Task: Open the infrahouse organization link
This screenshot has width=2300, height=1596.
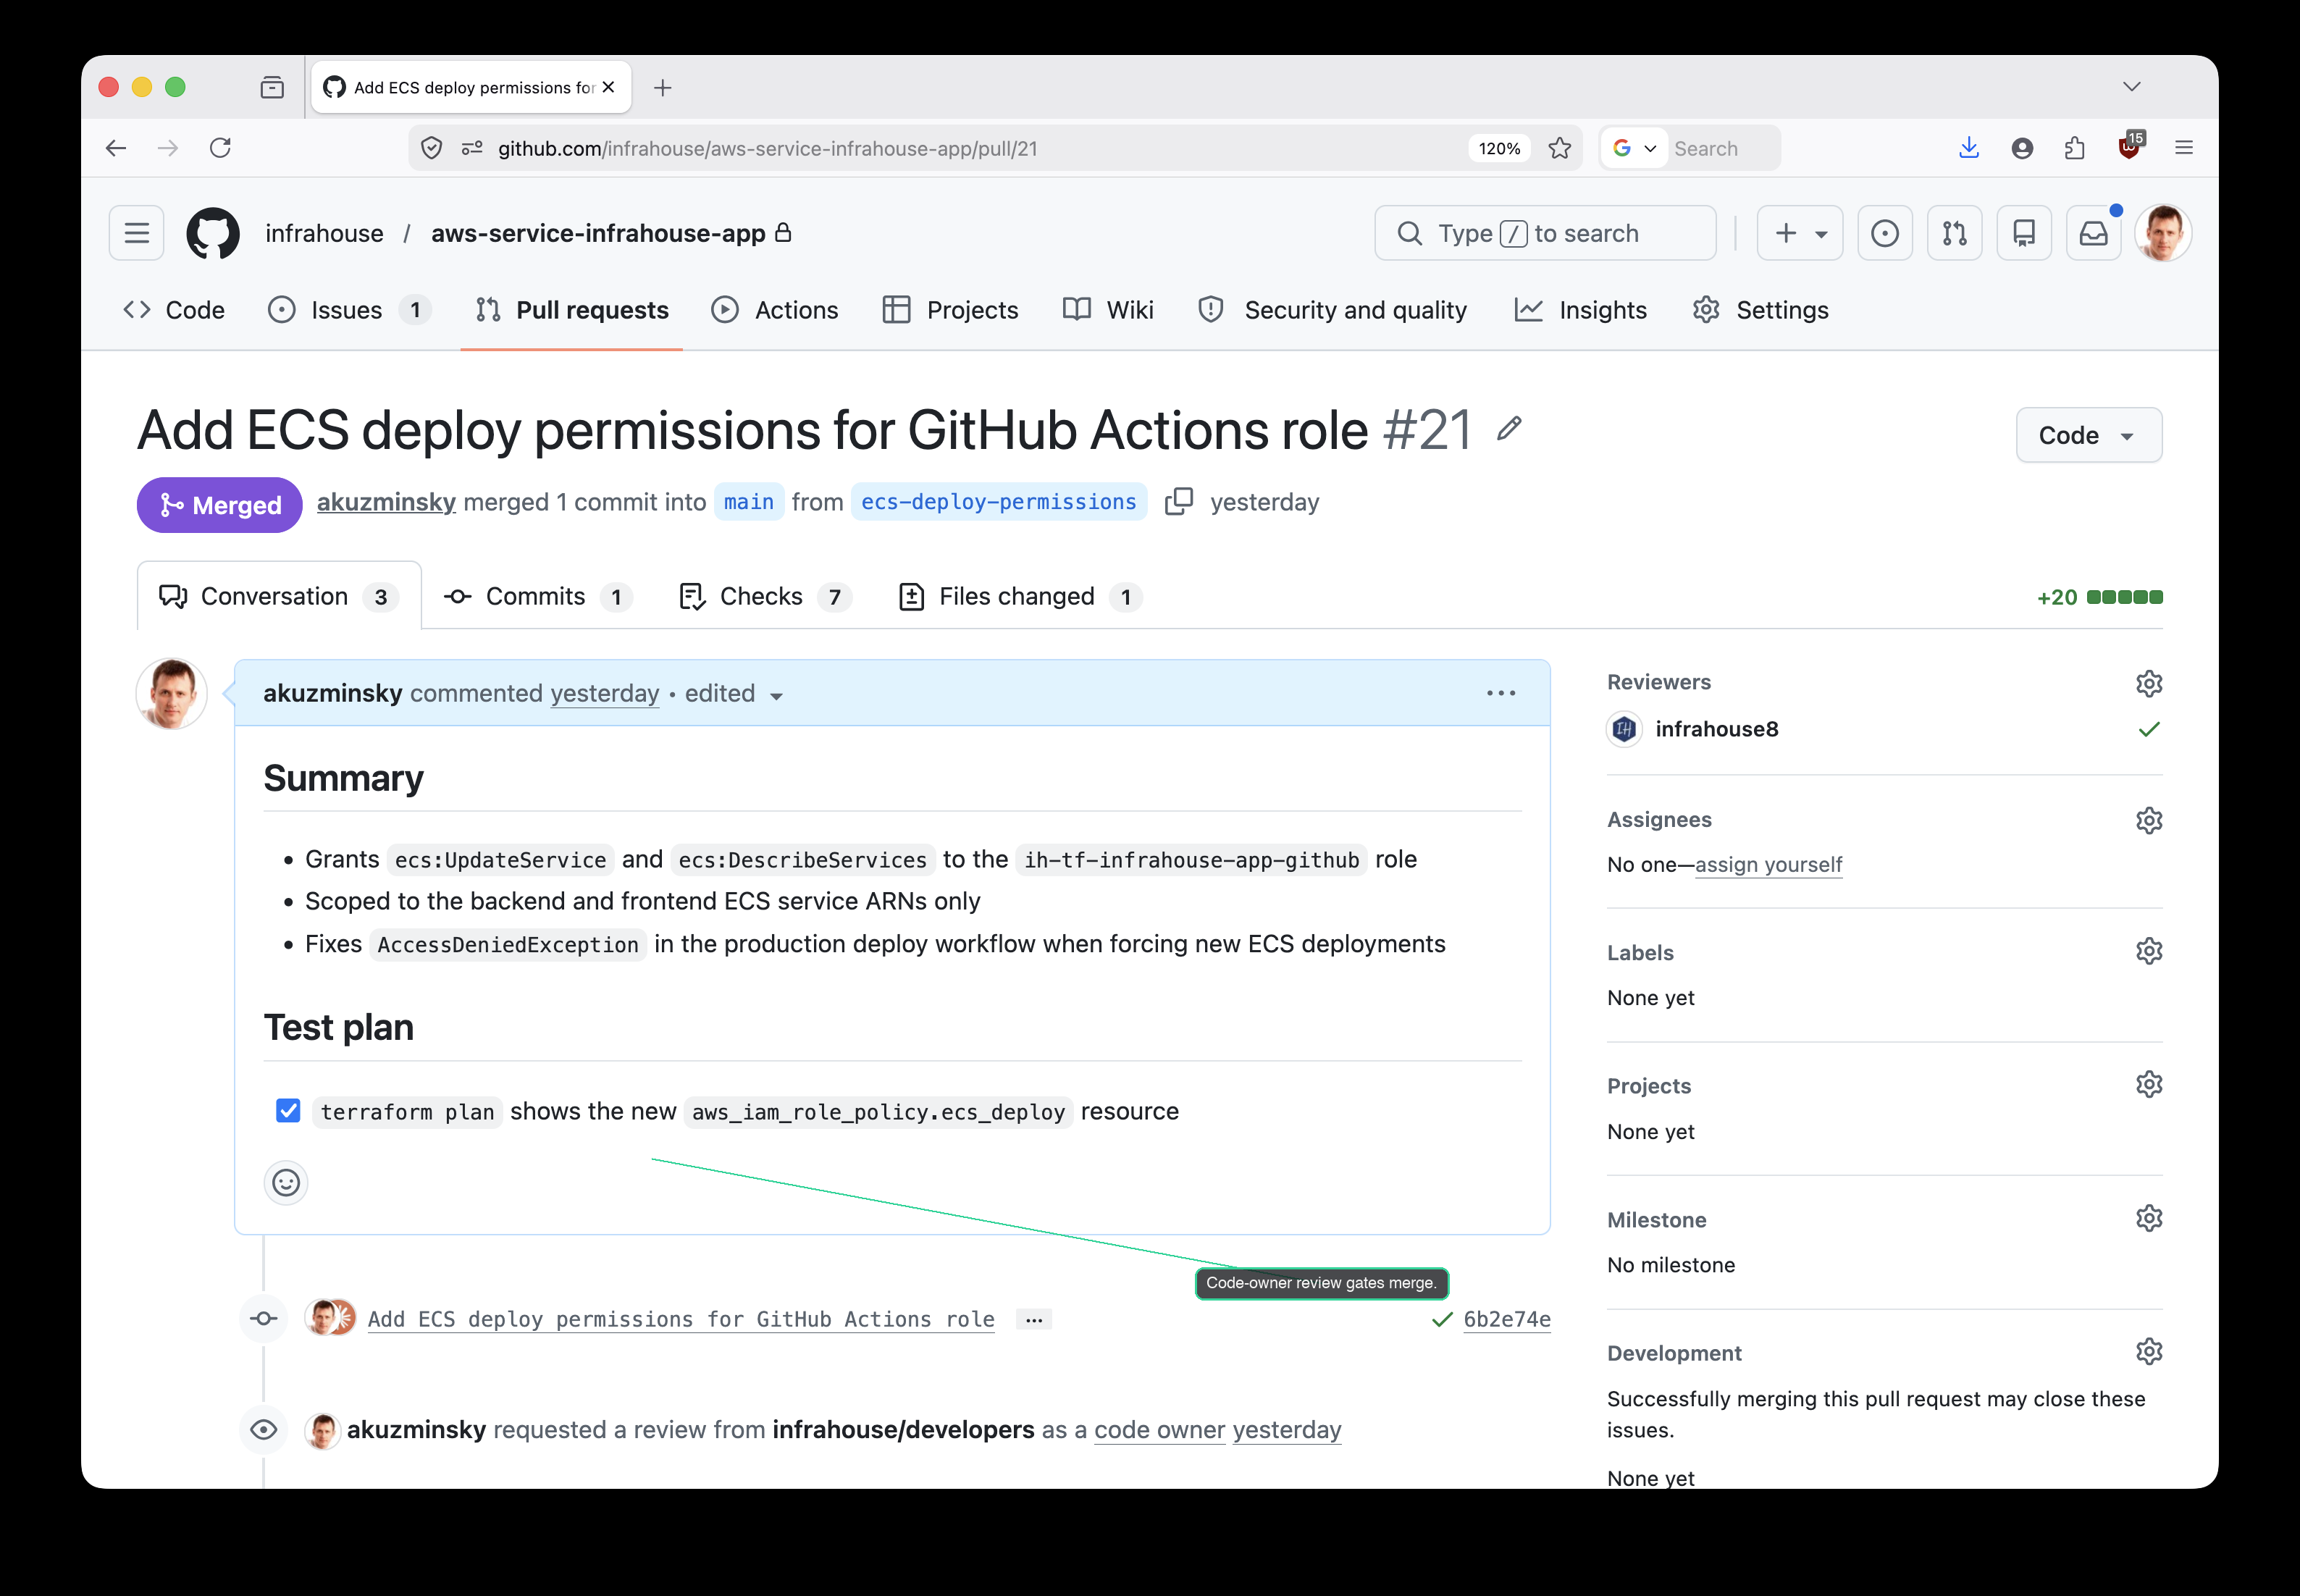Action: tap(324, 233)
